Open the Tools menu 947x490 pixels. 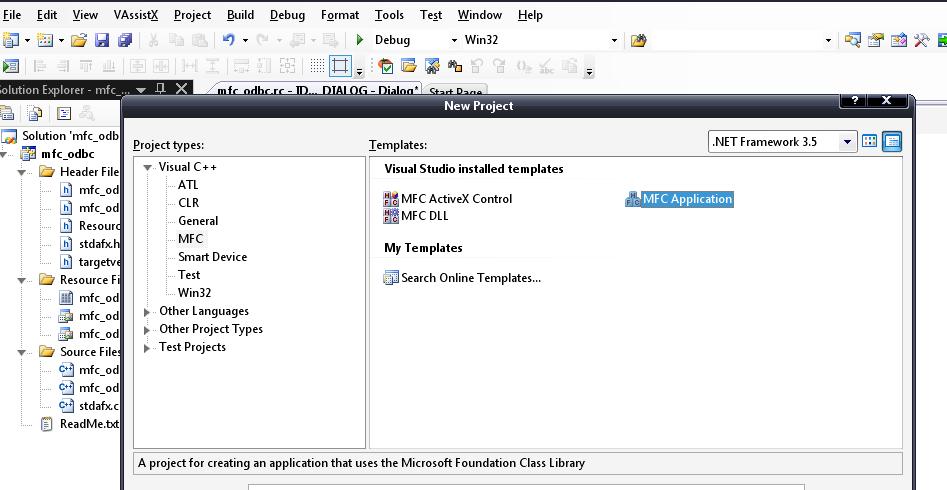click(x=389, y=15)
